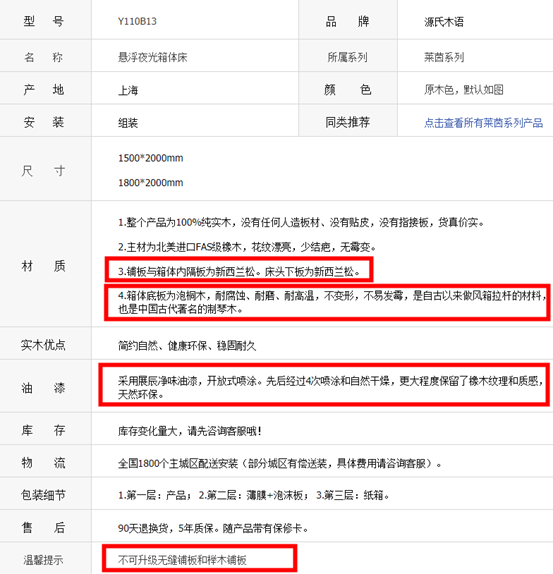
Task: Click text 简约自然、健康环保、稳固耐久
Action: click(x=187, y=346)
